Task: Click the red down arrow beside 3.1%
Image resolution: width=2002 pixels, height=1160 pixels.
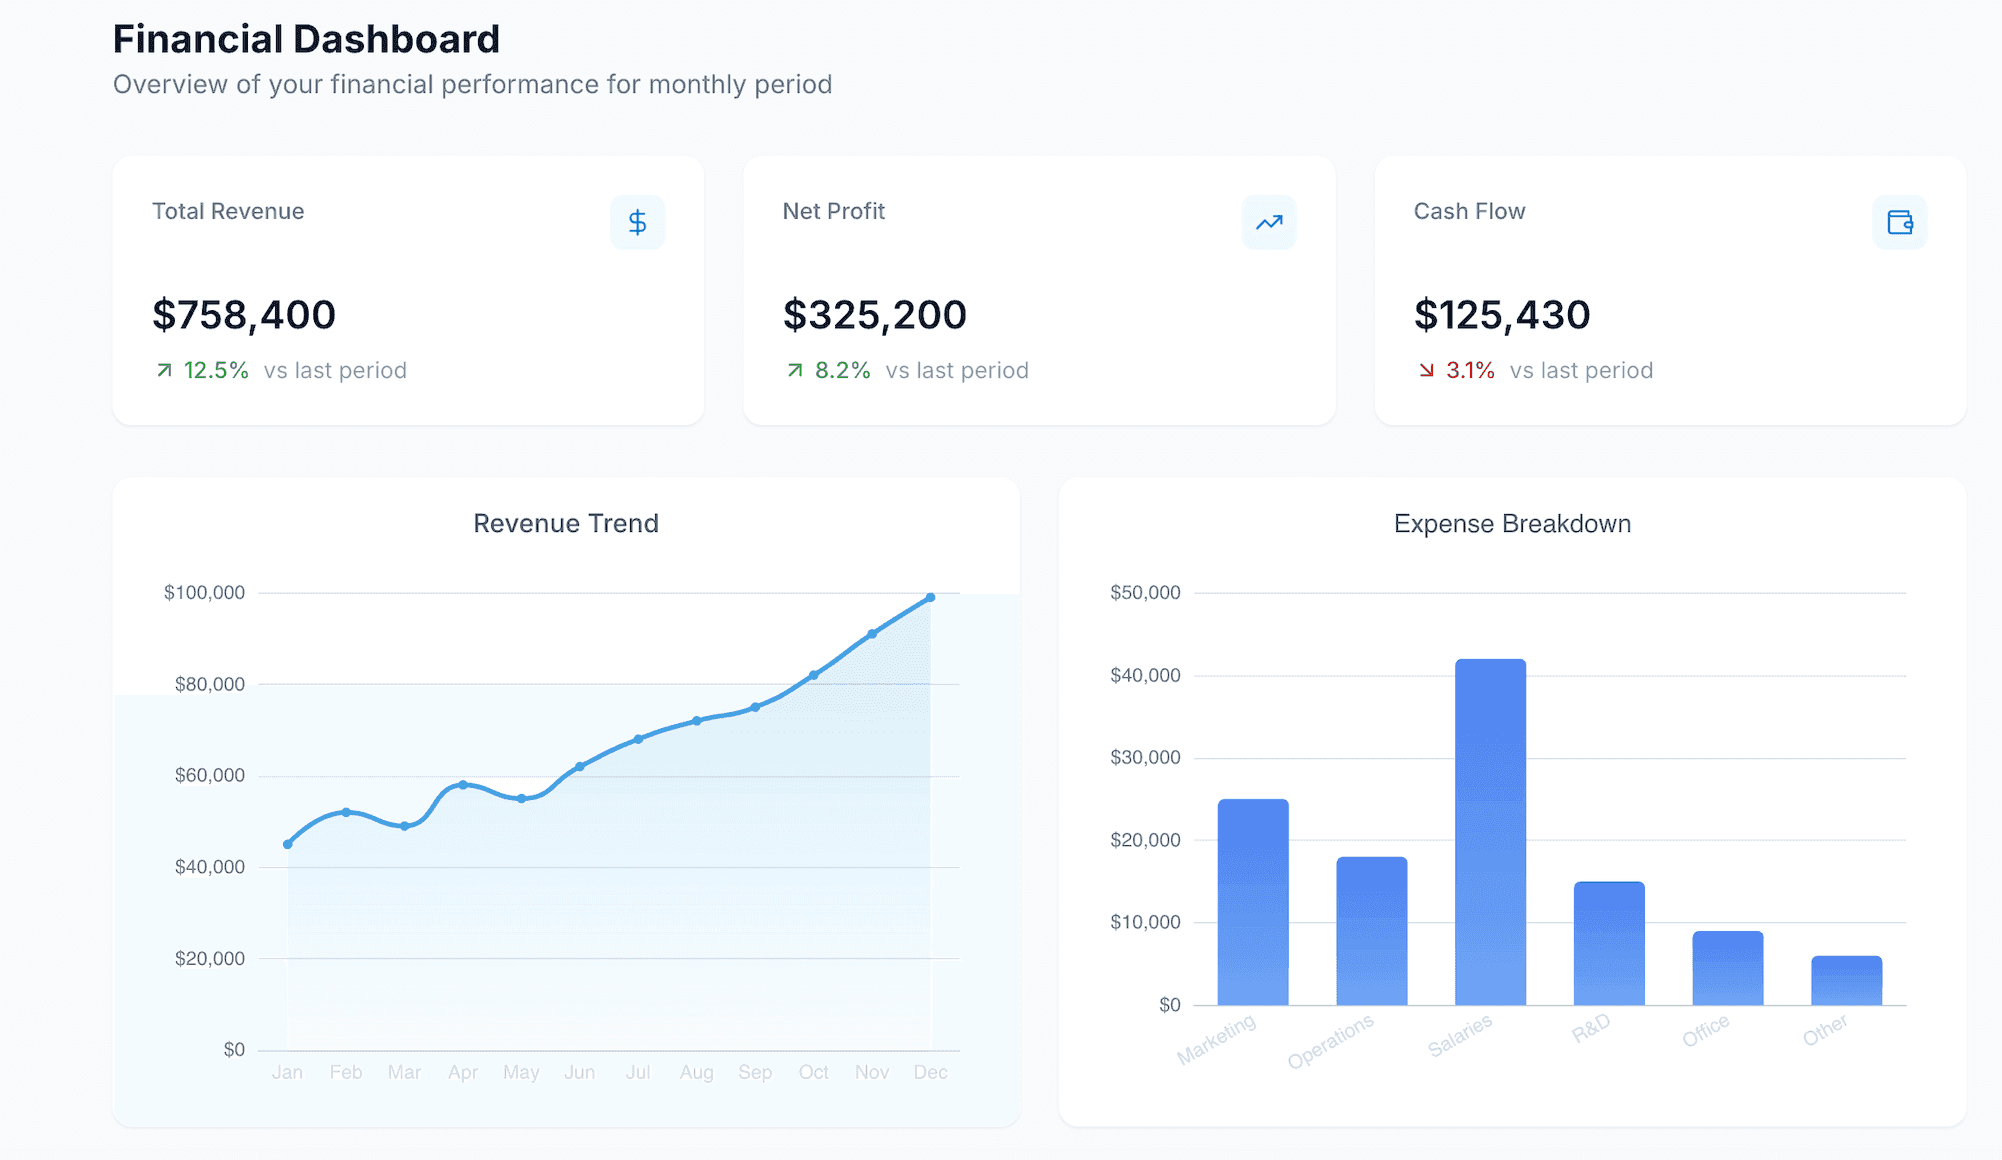Action: (1426, 371)
